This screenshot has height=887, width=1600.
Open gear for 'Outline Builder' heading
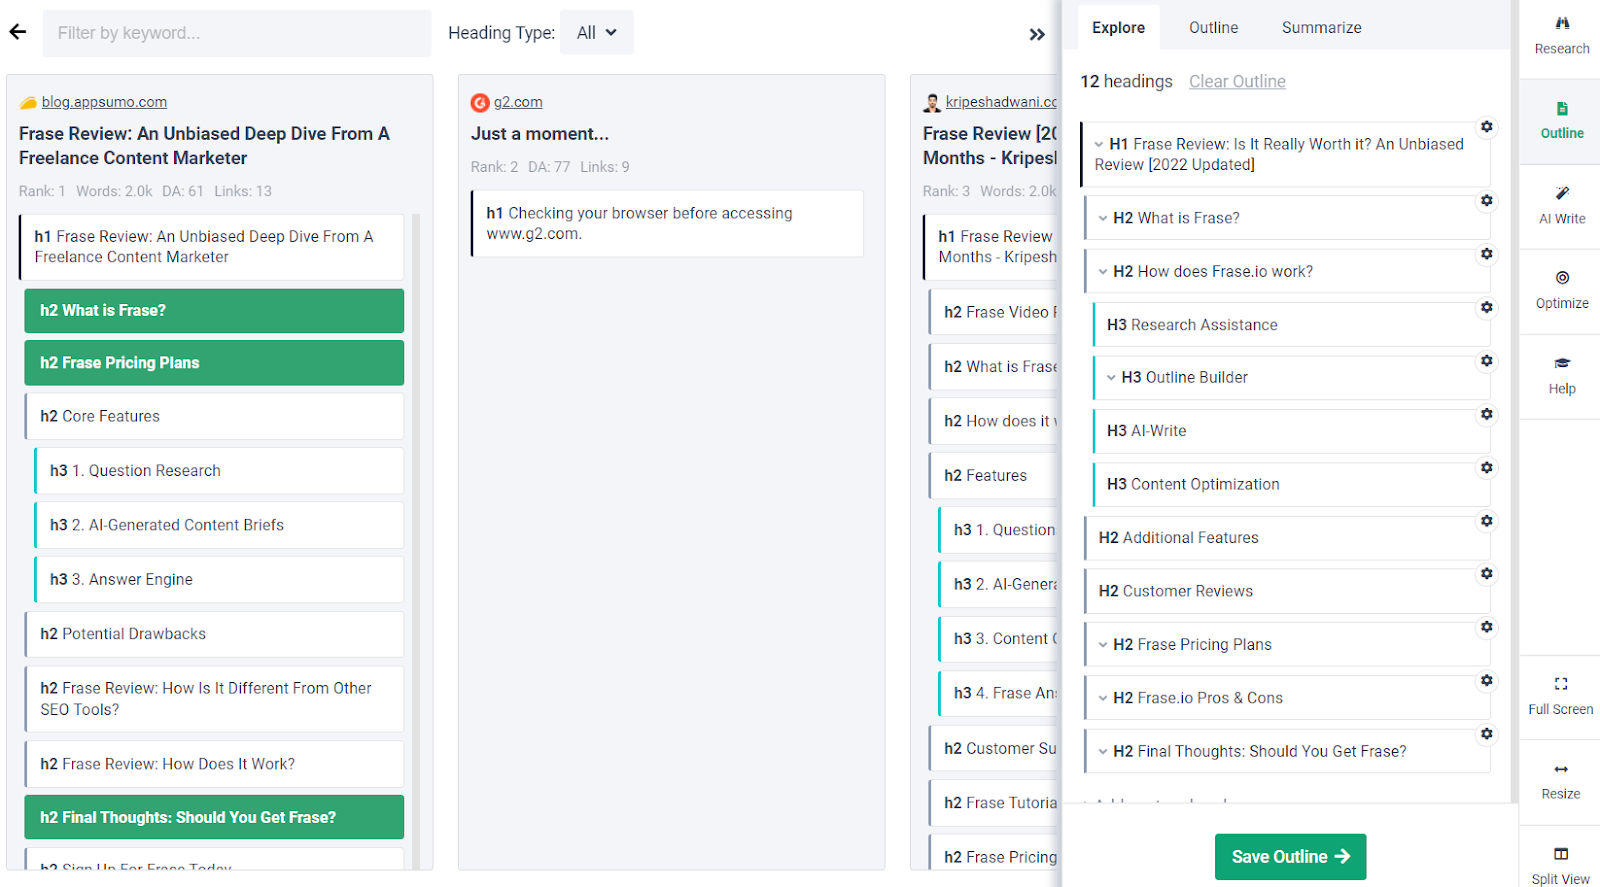coord(1487,361)
